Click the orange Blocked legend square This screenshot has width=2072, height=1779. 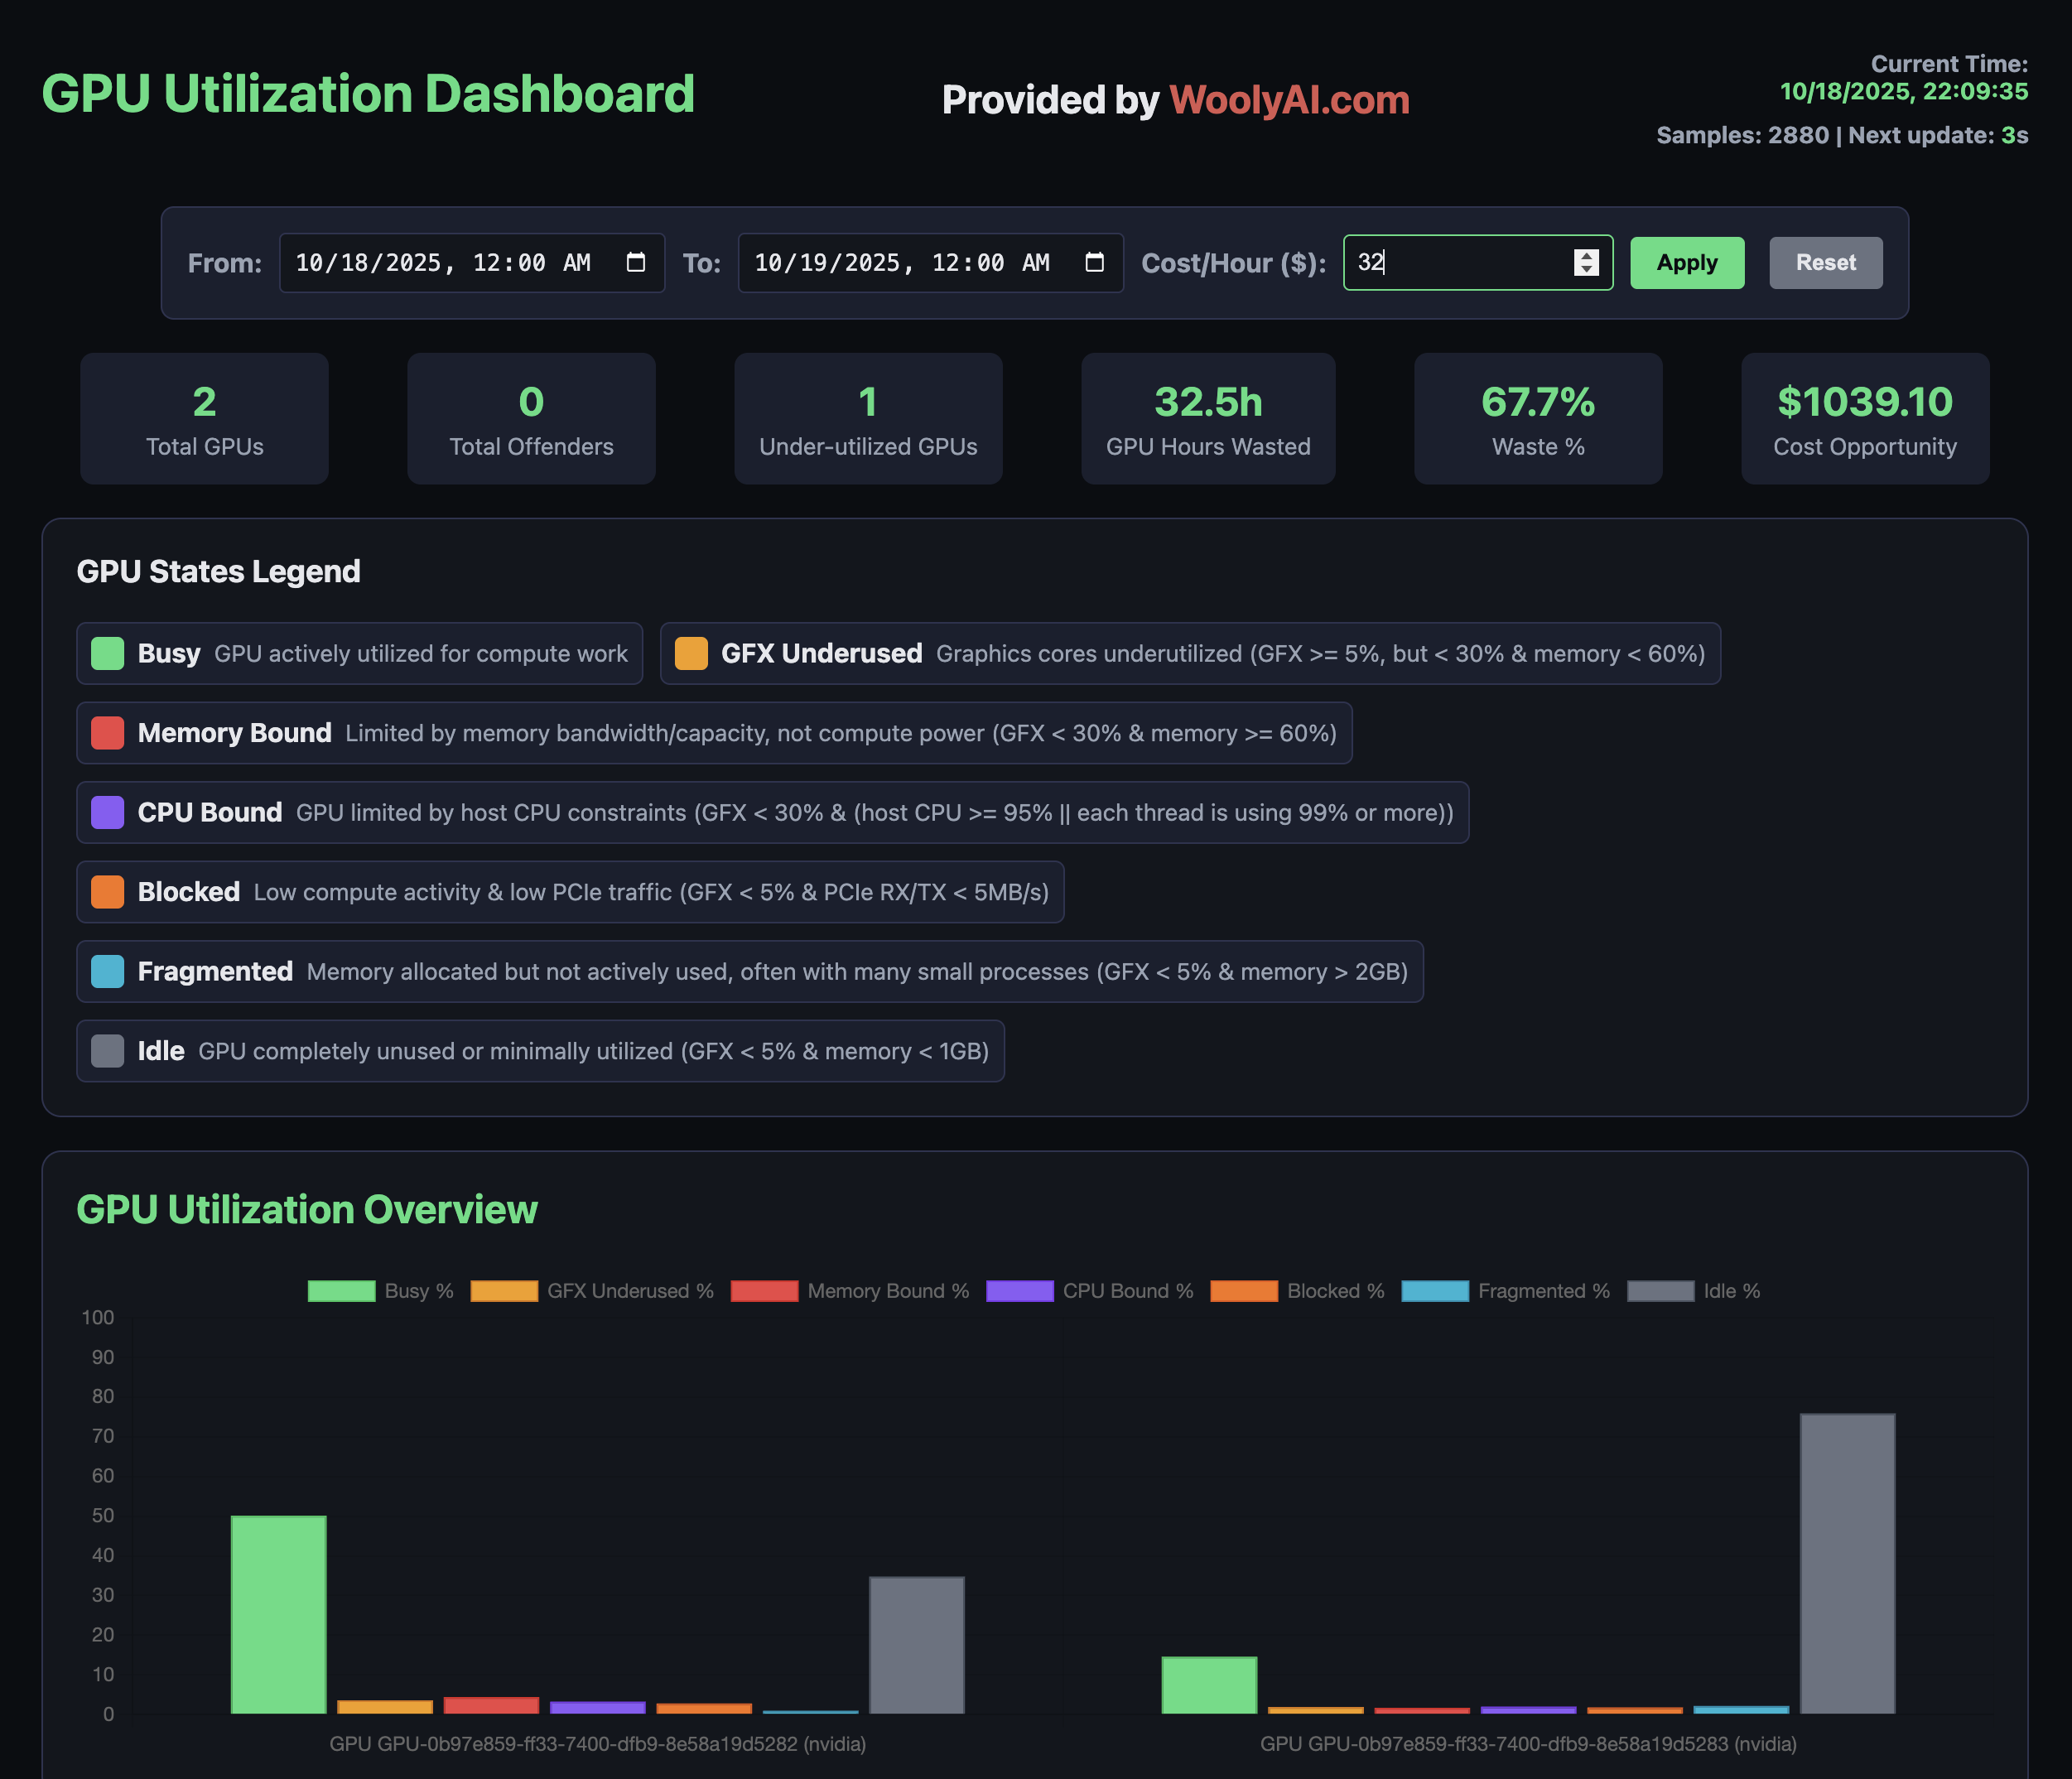pyautogui.click(x=107, y=891)
